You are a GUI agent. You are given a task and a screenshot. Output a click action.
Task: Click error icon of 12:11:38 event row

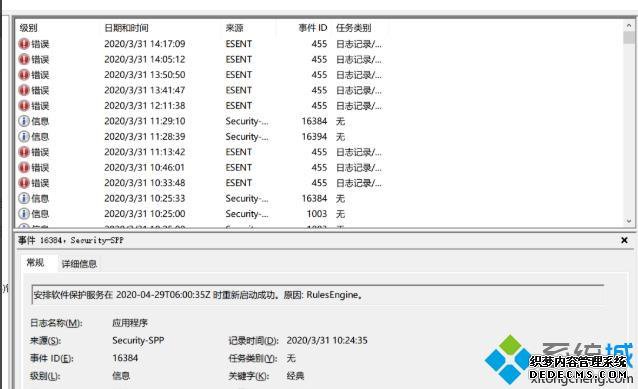[24, 105]
